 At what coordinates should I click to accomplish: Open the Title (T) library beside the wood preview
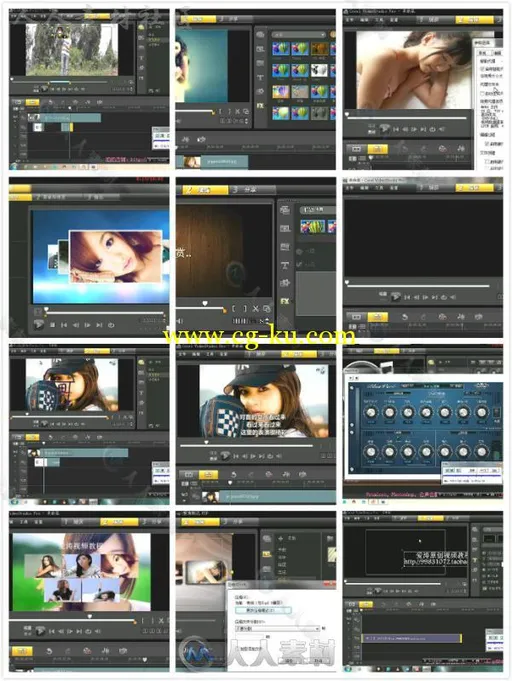tap(285, 265)
